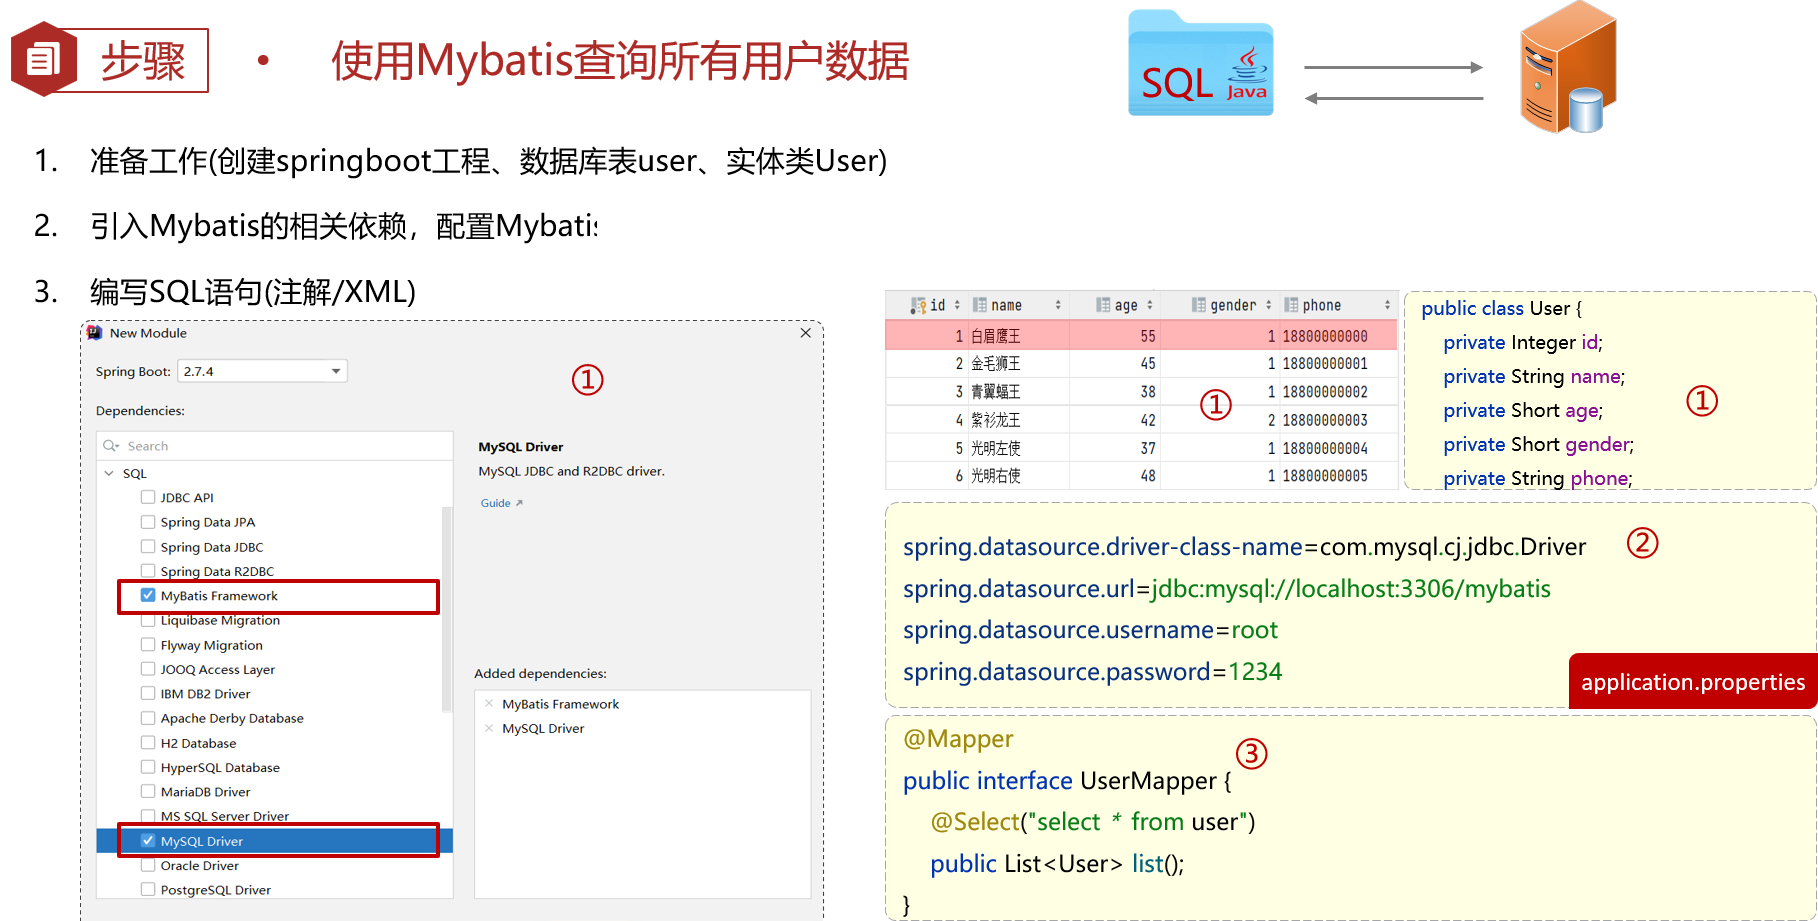Click the orange database server icon
This screenshot has height=921, width=1818.
[1566, 70]
